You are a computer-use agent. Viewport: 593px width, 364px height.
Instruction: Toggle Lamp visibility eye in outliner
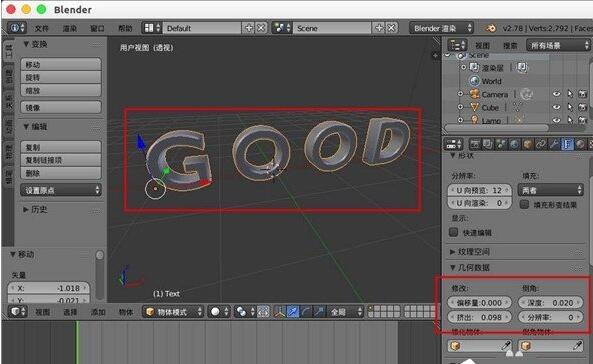pyautogui.click(x=556, y=120)
